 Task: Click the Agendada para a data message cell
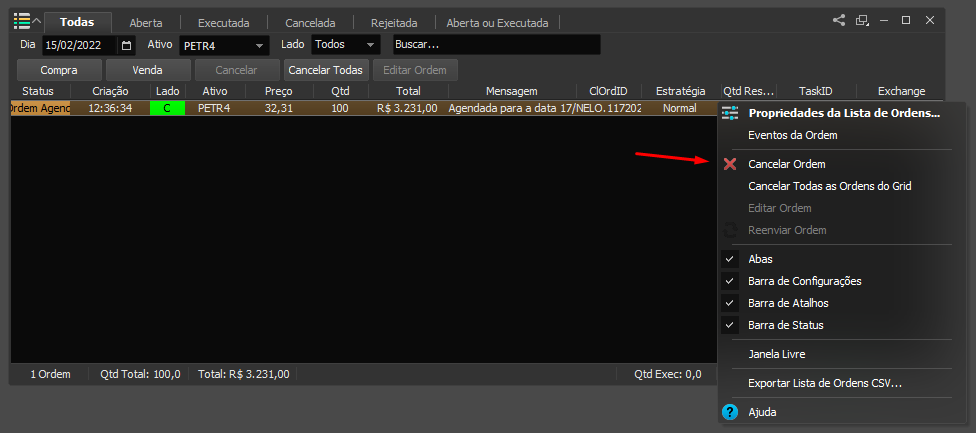(512, 108)
